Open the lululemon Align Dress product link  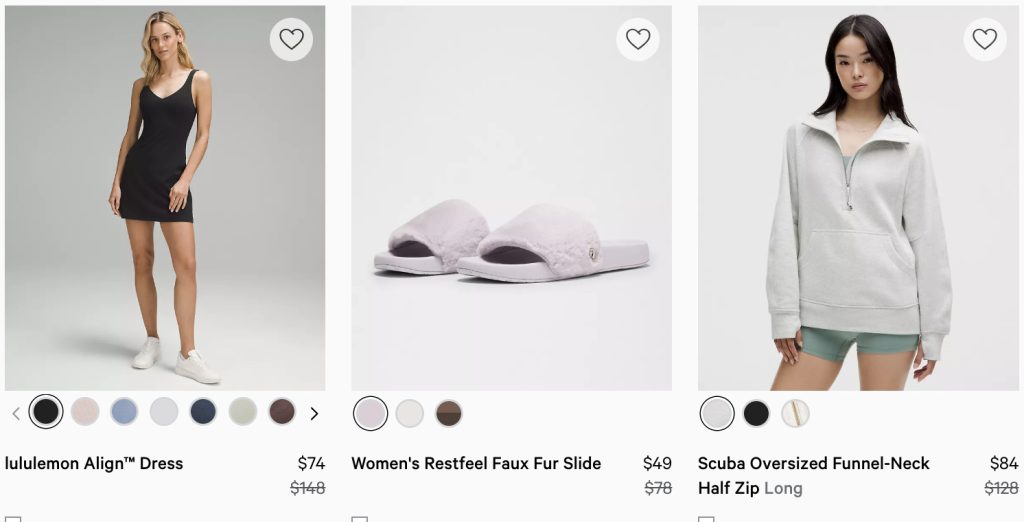[94, 463]
